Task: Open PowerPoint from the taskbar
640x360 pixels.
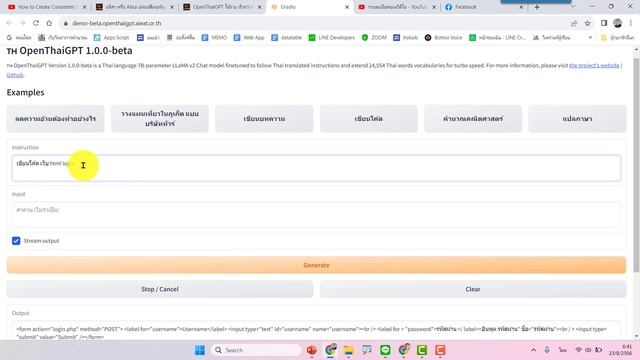Action: tap(311, 350)
